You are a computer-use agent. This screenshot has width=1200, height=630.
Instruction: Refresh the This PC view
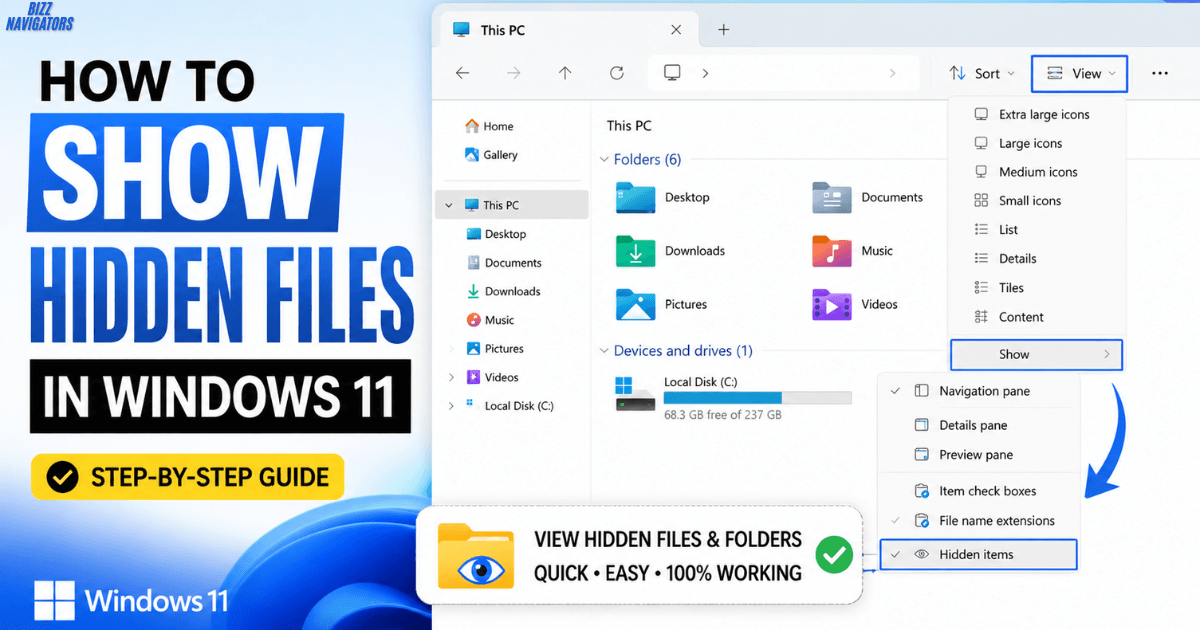pyautogui.click(x=617, y=73)
